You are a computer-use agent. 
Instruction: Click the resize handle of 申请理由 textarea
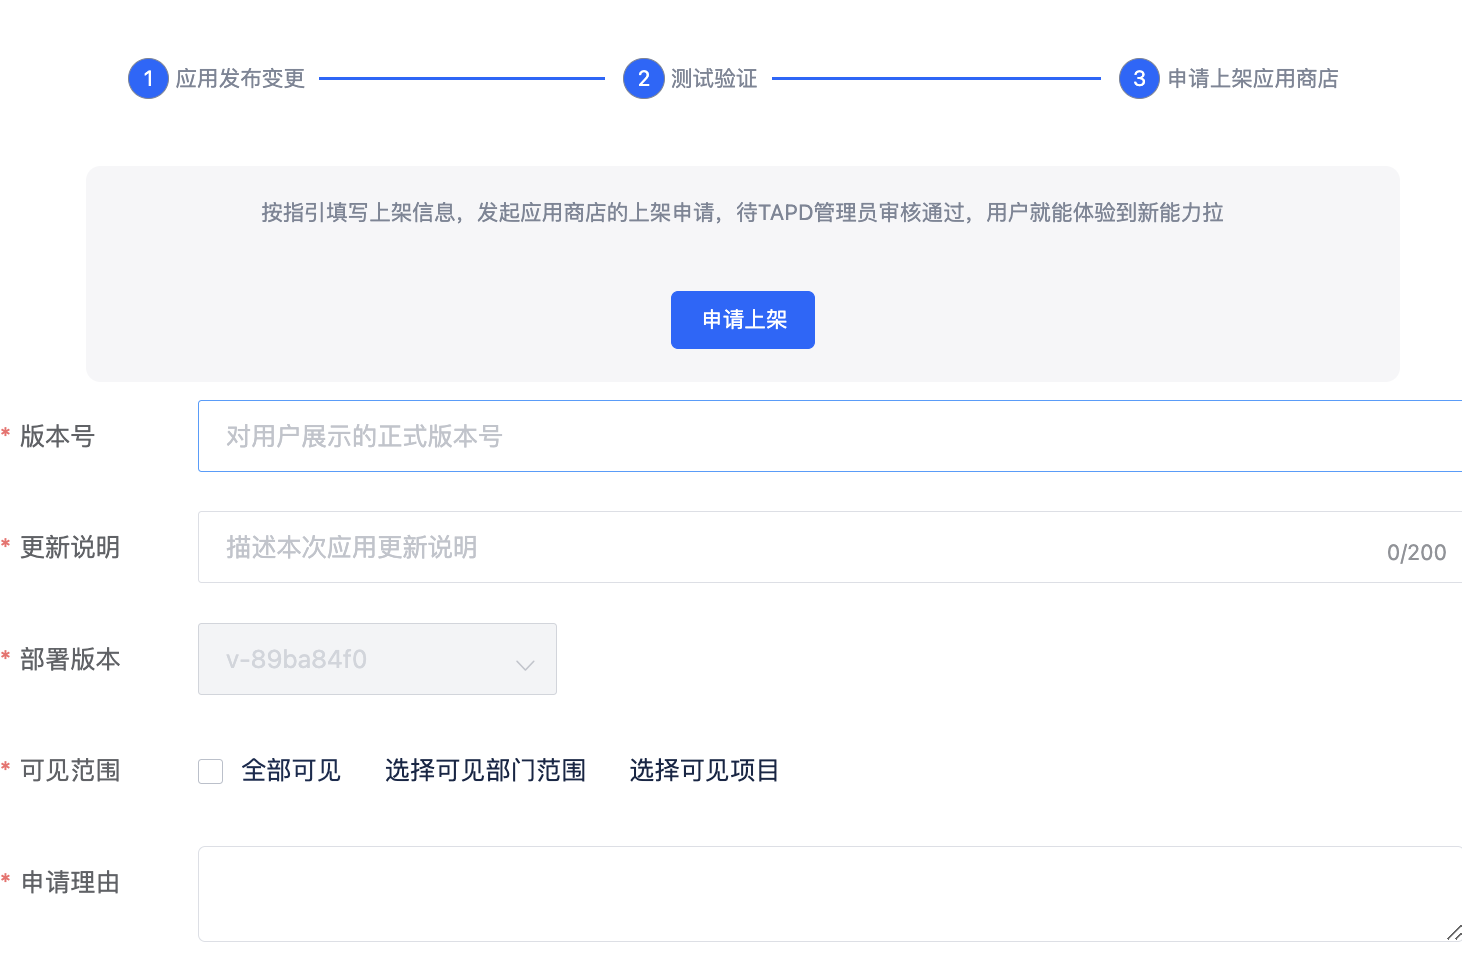[x=1456, y=933]
